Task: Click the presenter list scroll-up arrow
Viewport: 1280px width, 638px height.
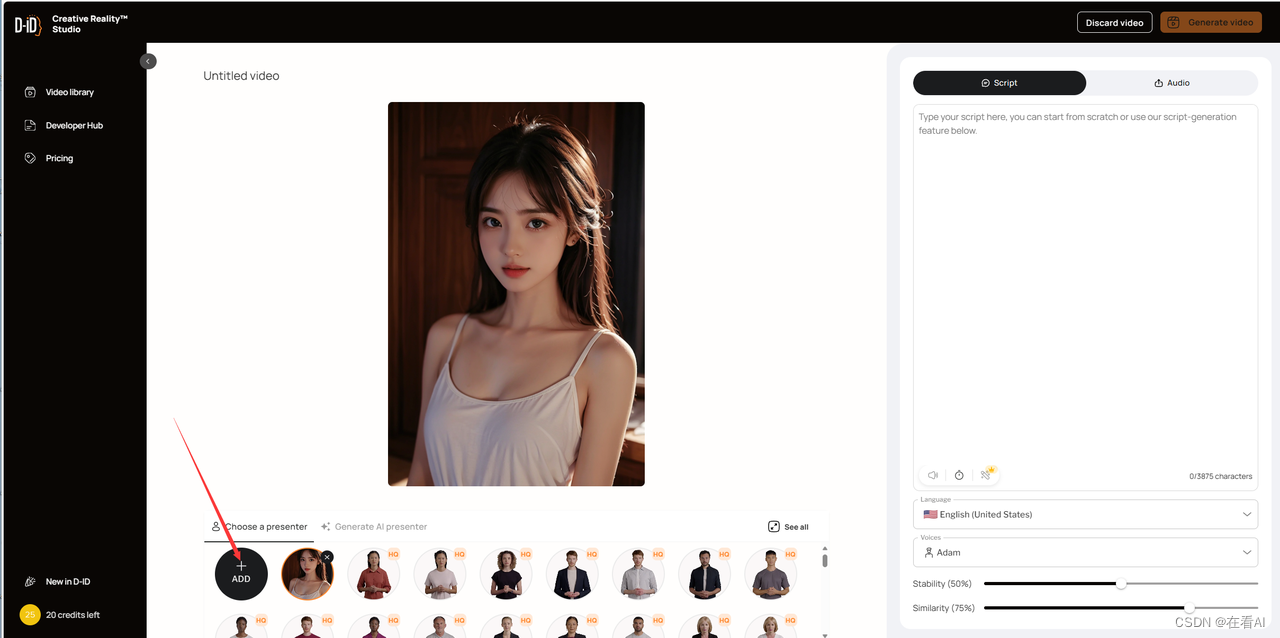Action: pyautogui.click(x=824, y=548)
